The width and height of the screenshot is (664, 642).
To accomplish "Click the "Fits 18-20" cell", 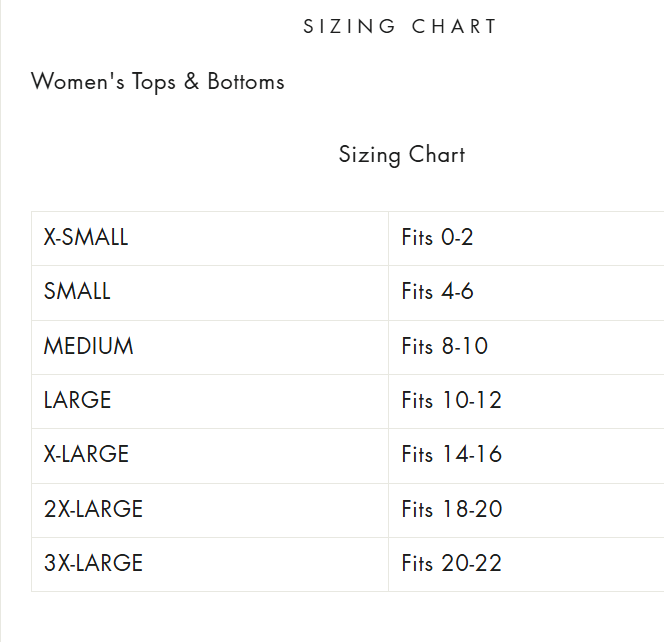I will (x=451, y=510).
